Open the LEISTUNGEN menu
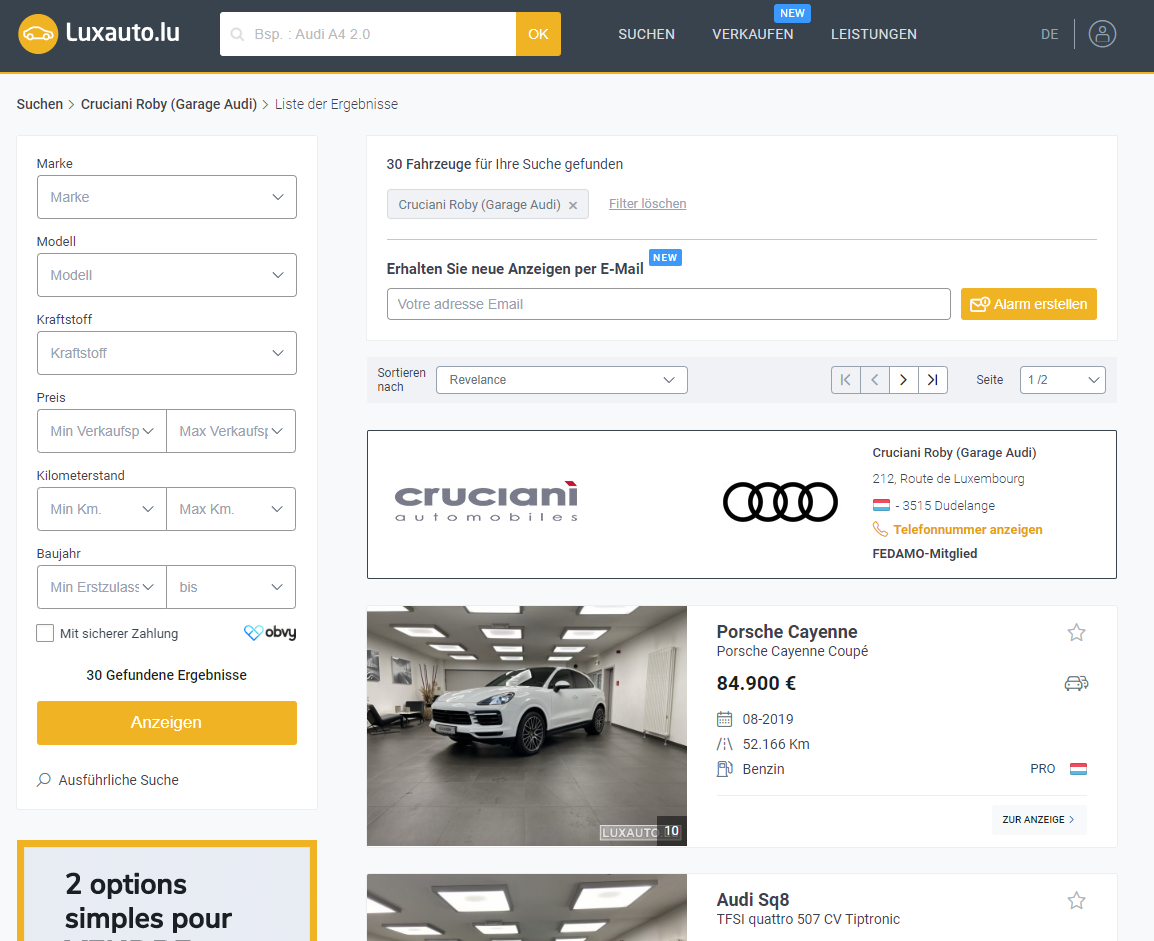Screen dimensions: 1154x941 (874, 34)
